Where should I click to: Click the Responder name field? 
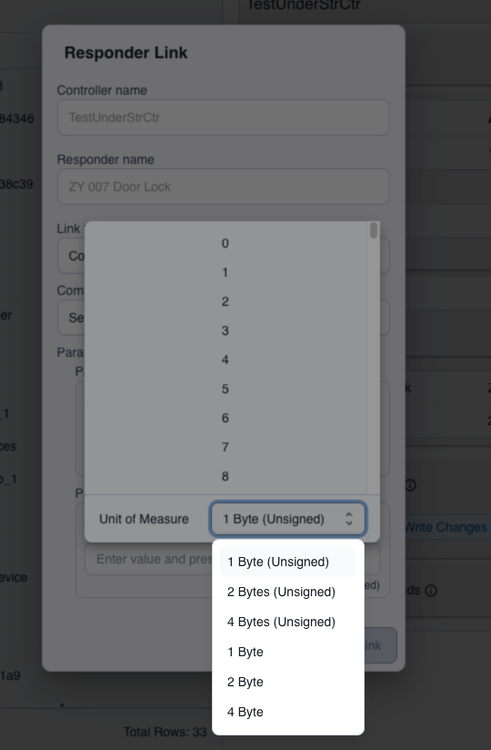(223, 187)
